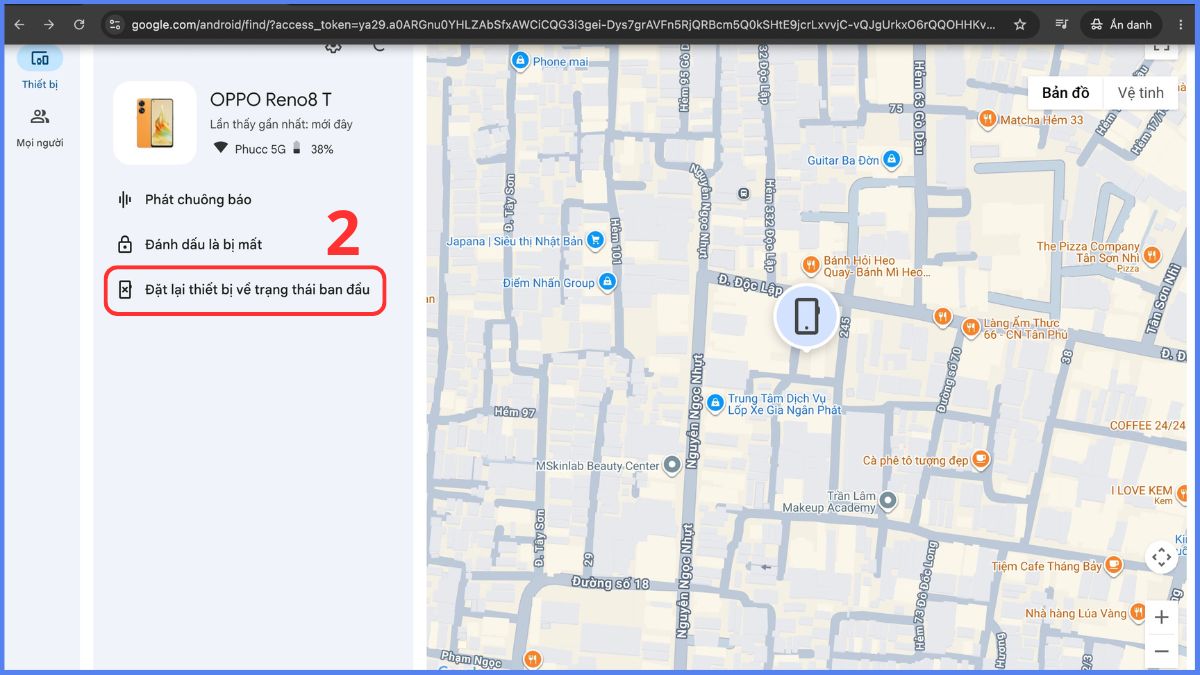Click the browser forward arrow
1200x675 pixels.
pos(49,24)
